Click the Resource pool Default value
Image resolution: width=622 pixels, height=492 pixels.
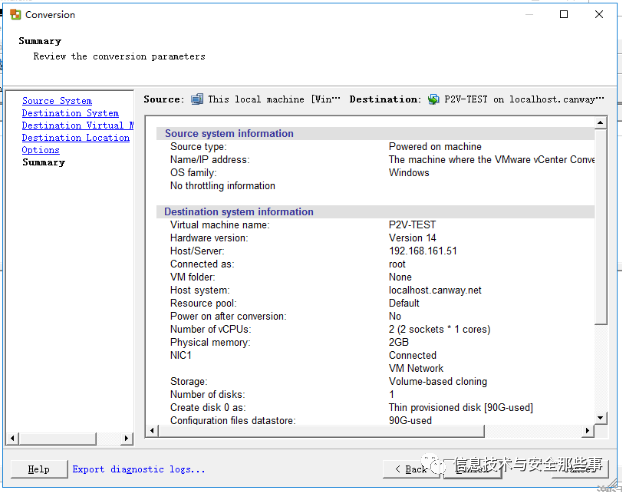click(404, 303)
